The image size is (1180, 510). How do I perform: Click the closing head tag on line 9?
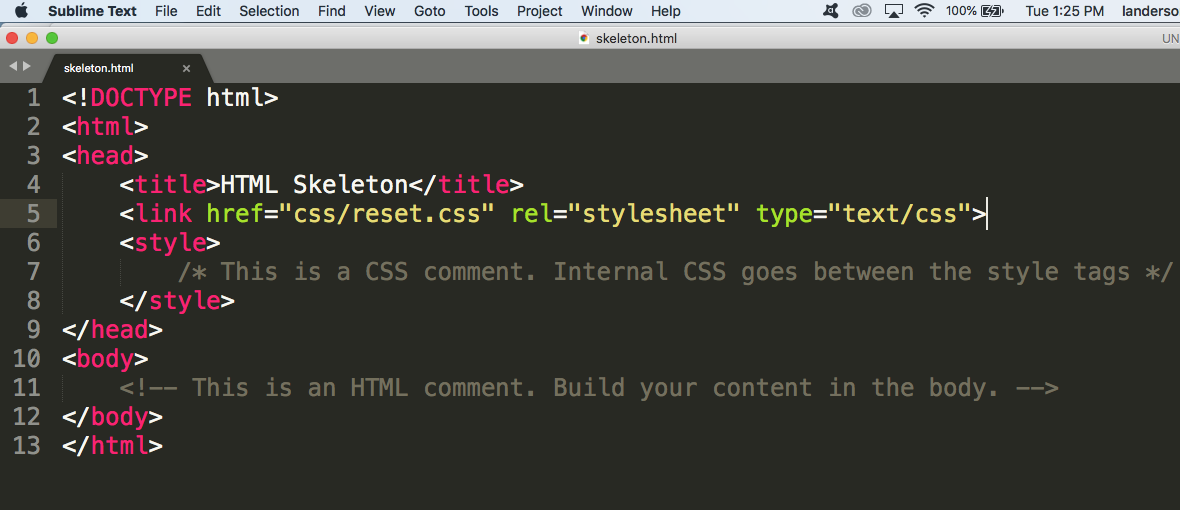tap(112, 329)
